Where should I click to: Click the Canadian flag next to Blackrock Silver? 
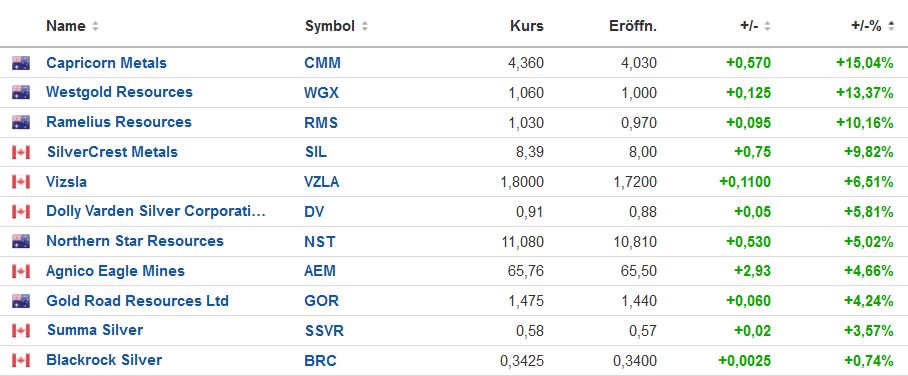coord(21,360)
